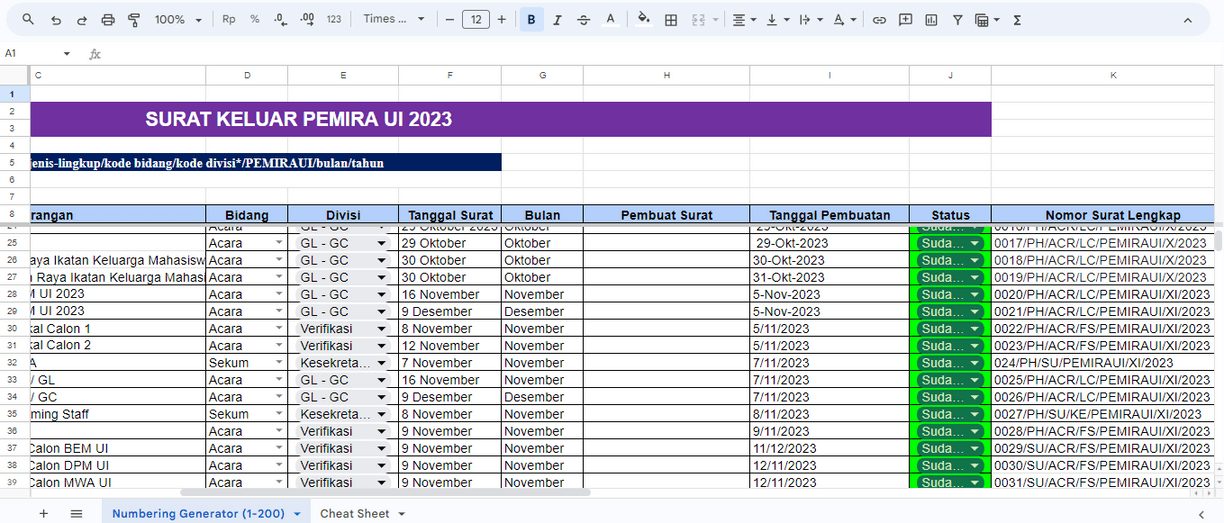
Task: Open text rotation options
Action: coord(845,20)
